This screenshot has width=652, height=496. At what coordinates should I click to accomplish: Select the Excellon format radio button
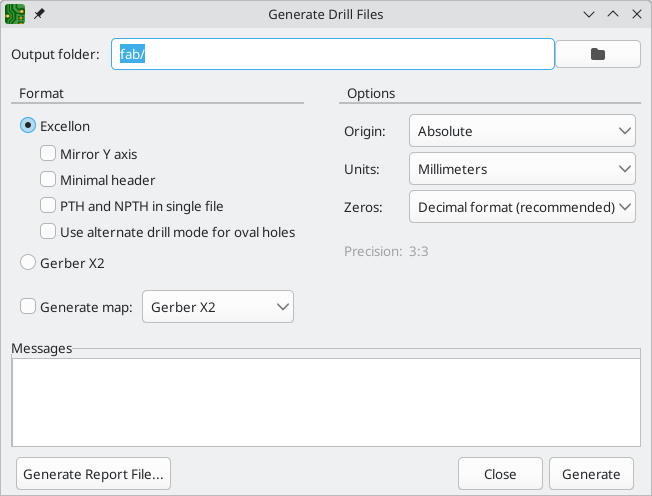28,125
